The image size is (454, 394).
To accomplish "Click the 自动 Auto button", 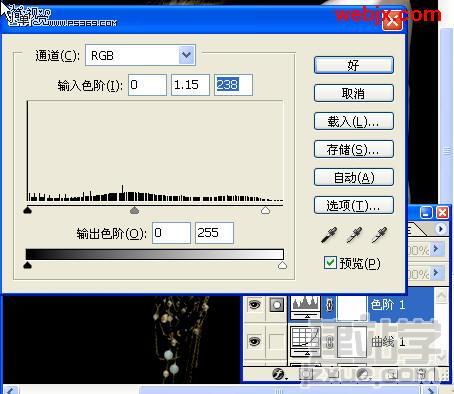I will click(x=354, y=177).
